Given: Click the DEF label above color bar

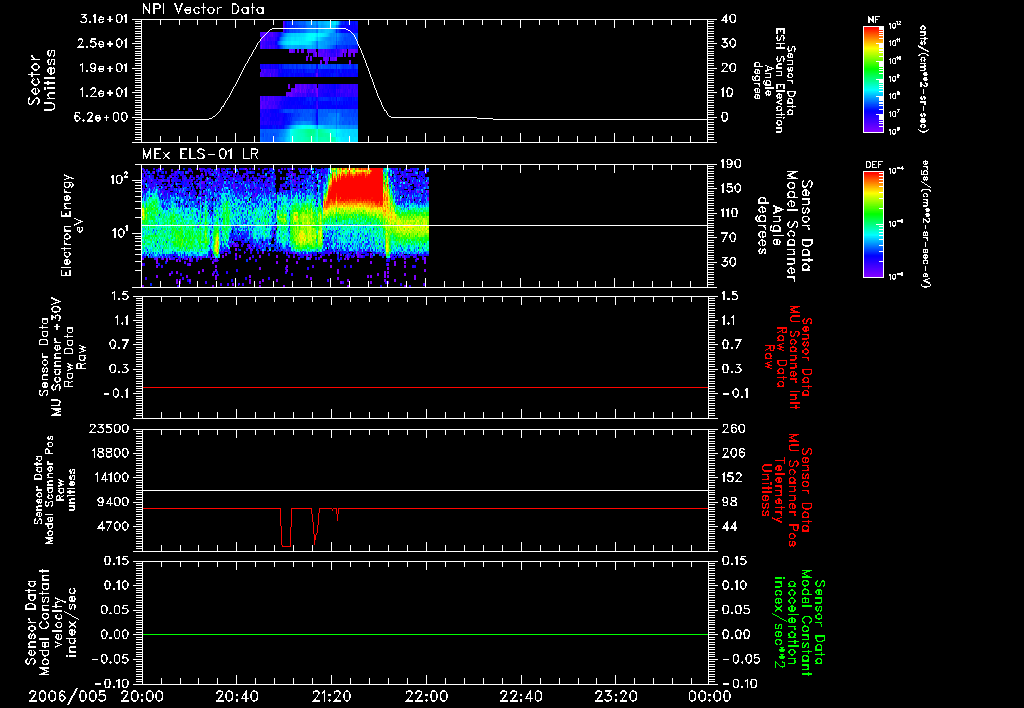Looking at the screenshot, I should (x=873, y=165).
